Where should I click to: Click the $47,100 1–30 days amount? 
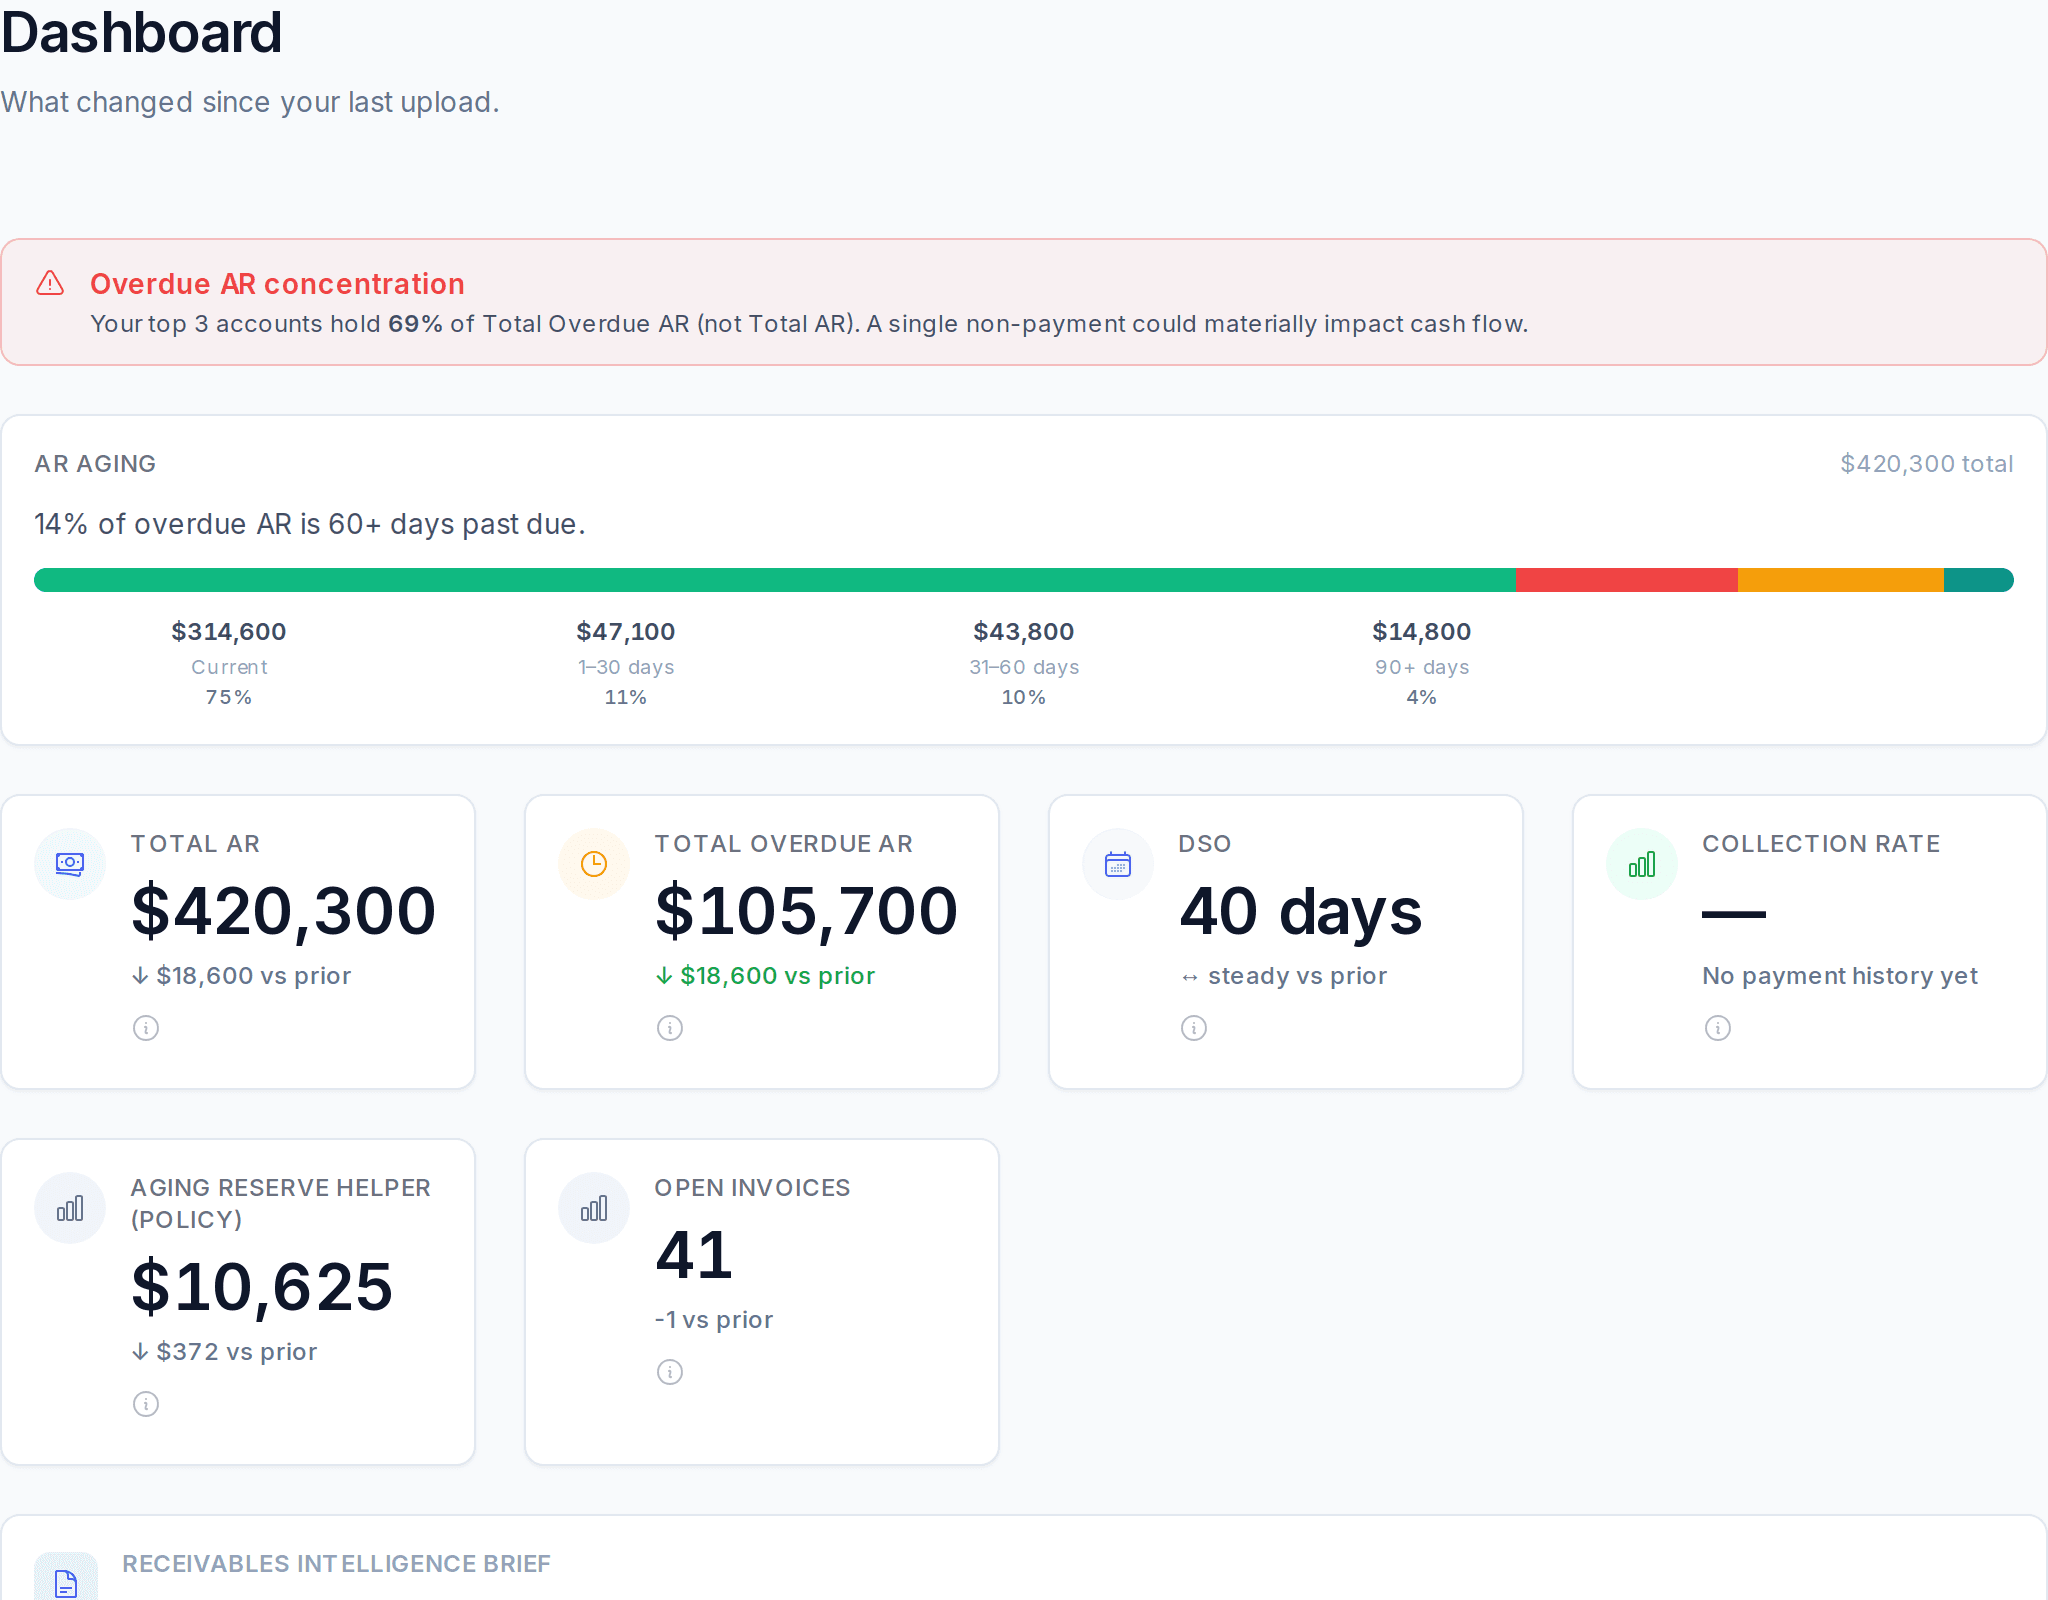[626, 632]
